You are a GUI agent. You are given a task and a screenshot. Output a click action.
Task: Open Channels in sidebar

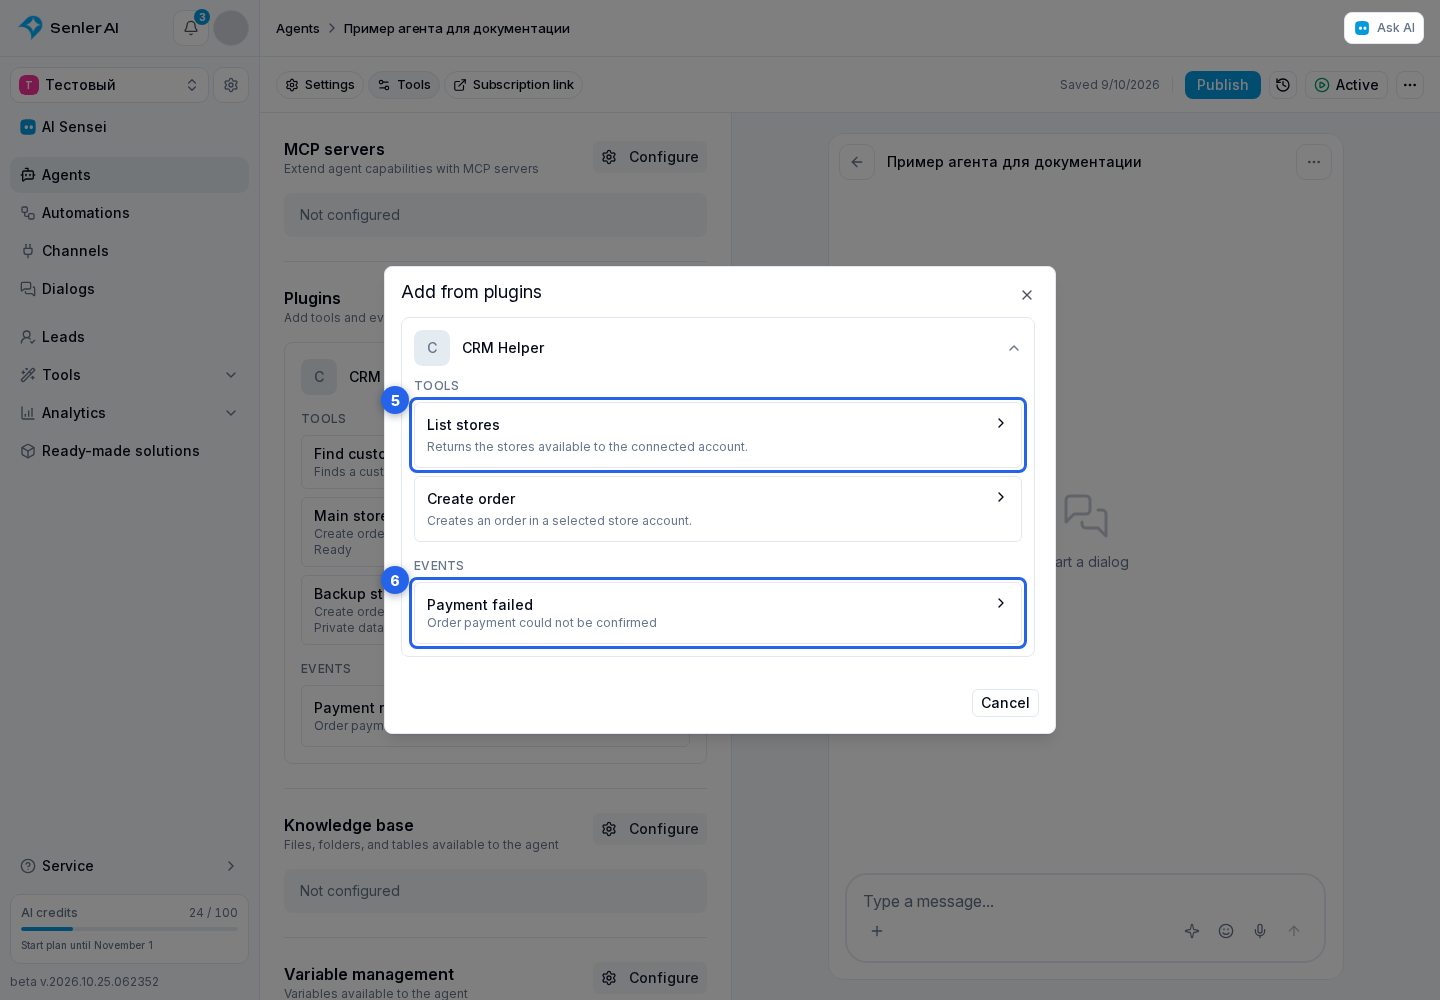click(130, 251)
